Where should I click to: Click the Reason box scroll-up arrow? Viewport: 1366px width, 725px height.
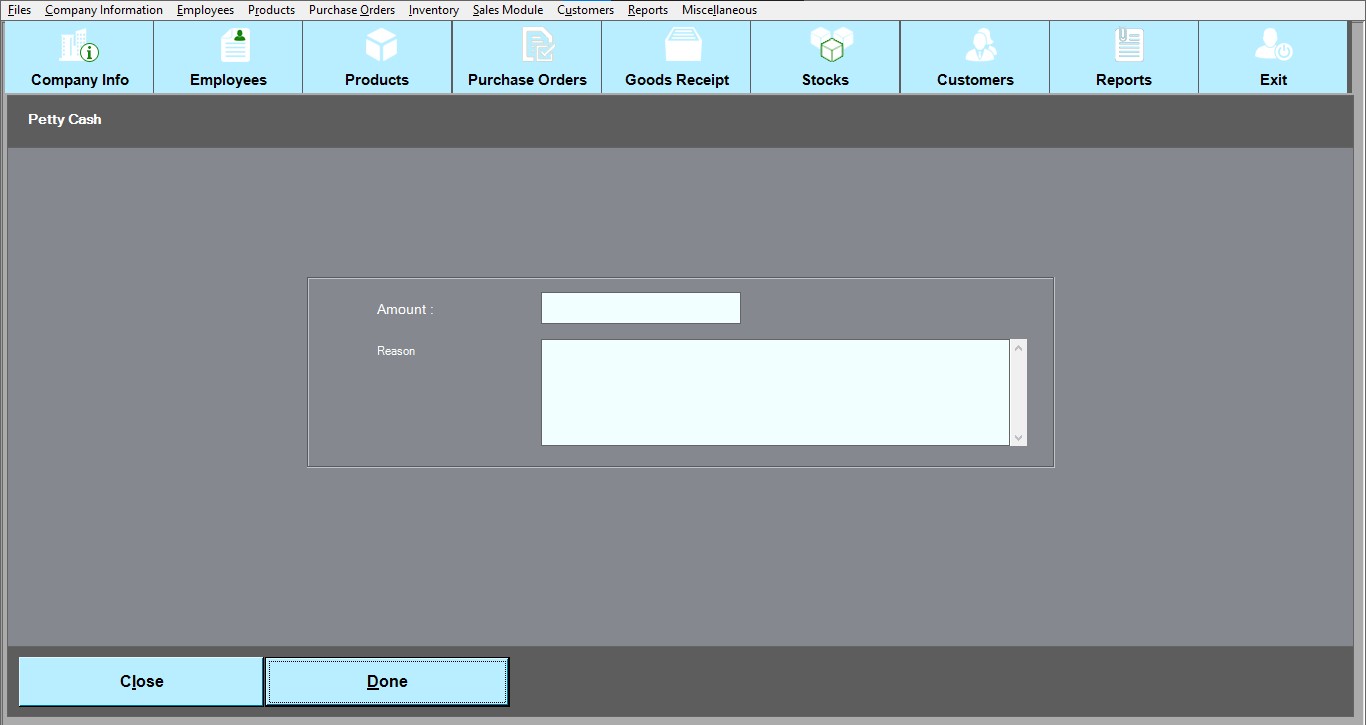tap(1018, 348)
